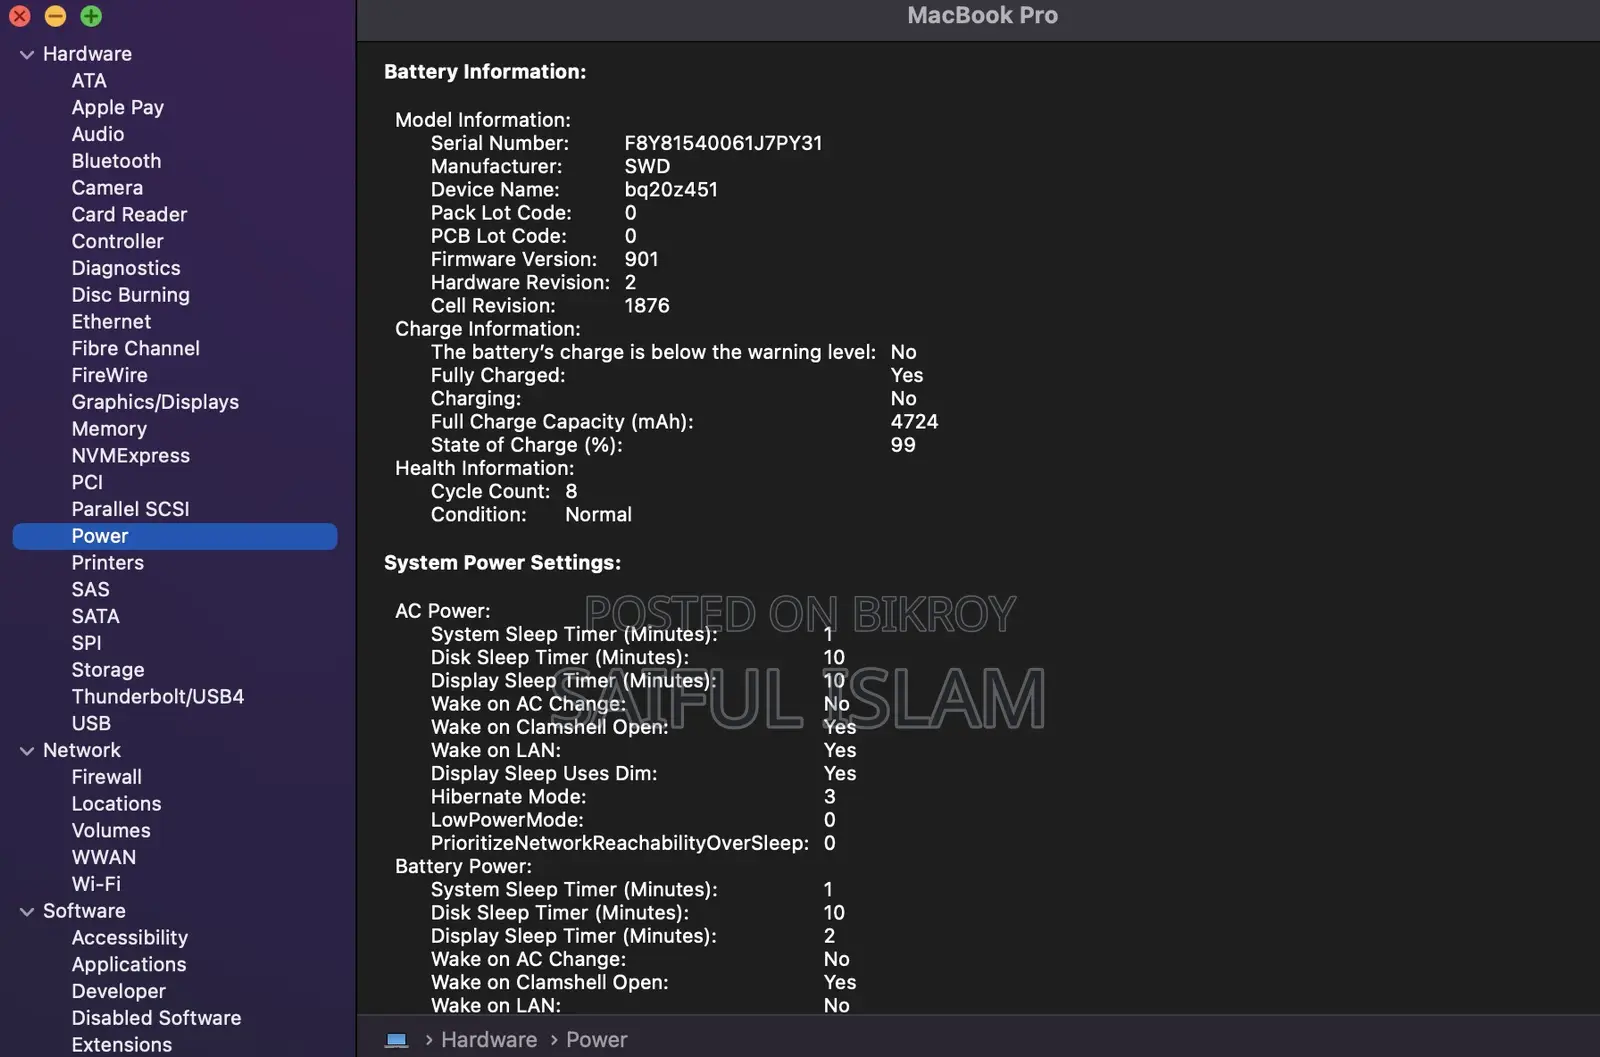
Task: Open the PCI category
Action: pyautogui.click(x=87, y=483)
